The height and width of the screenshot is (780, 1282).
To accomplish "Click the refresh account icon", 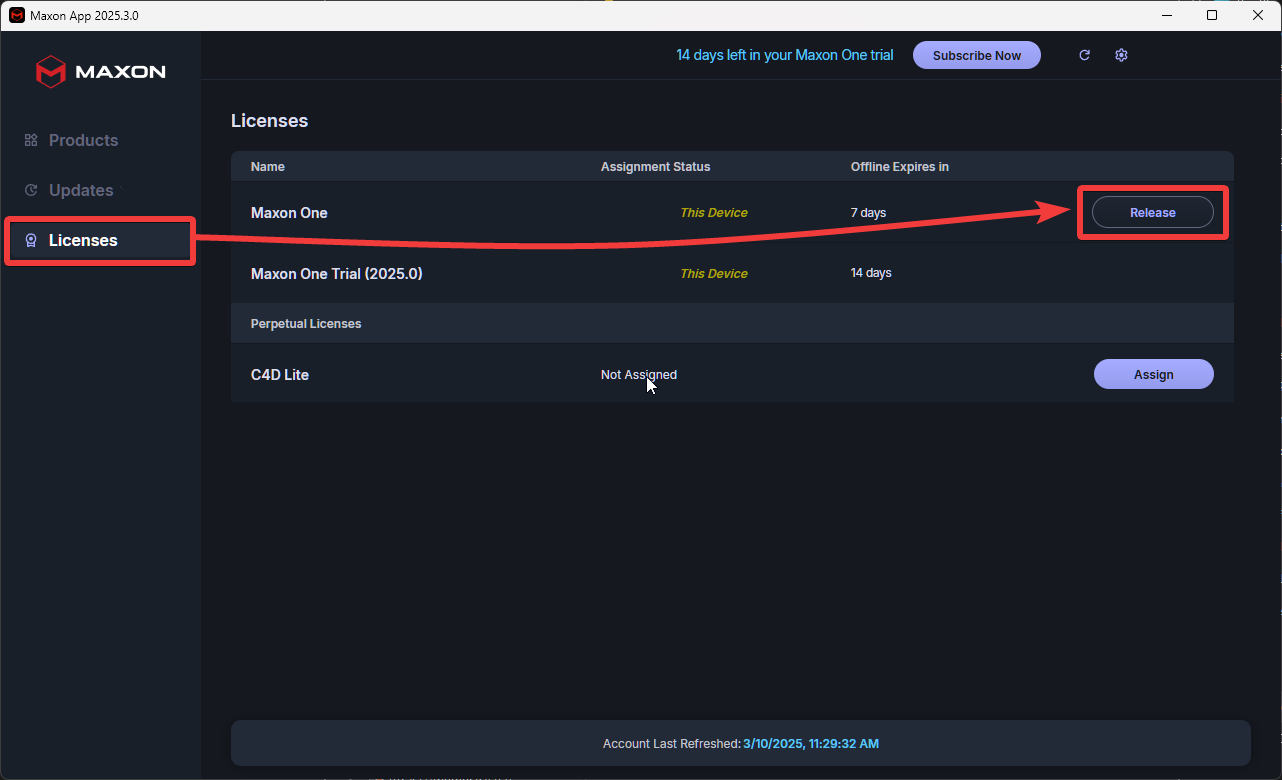I will click(x=1084, y=55).
